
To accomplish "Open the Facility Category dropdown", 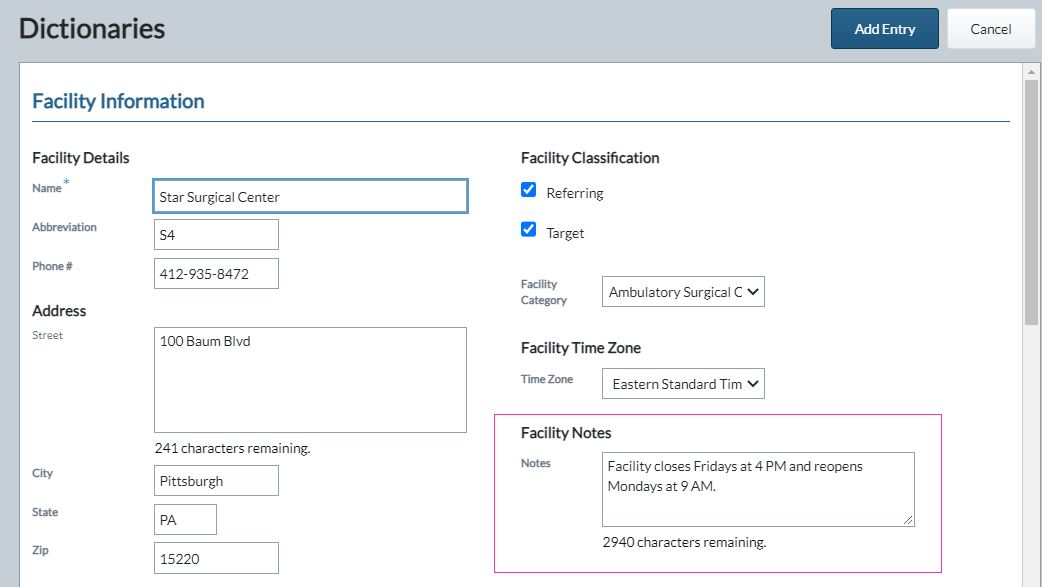I will [x=683, y=292].
